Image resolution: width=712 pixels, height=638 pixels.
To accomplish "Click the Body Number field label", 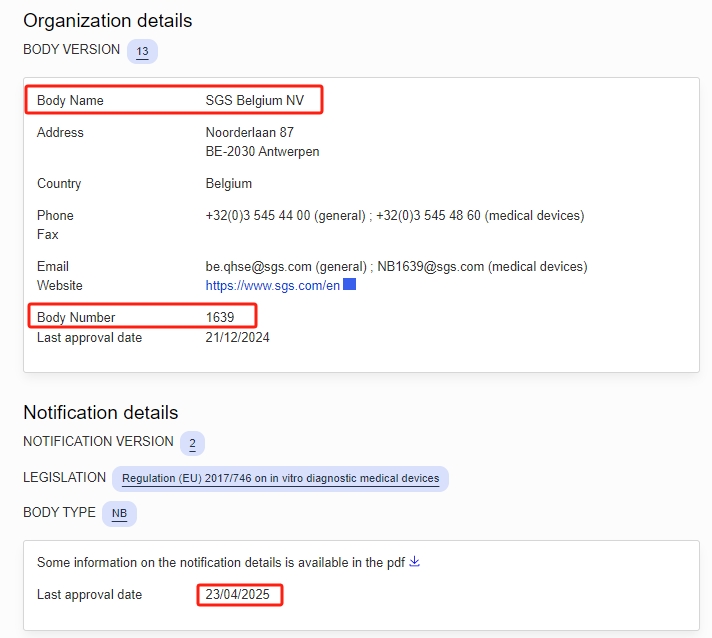I will coord(76,317).
